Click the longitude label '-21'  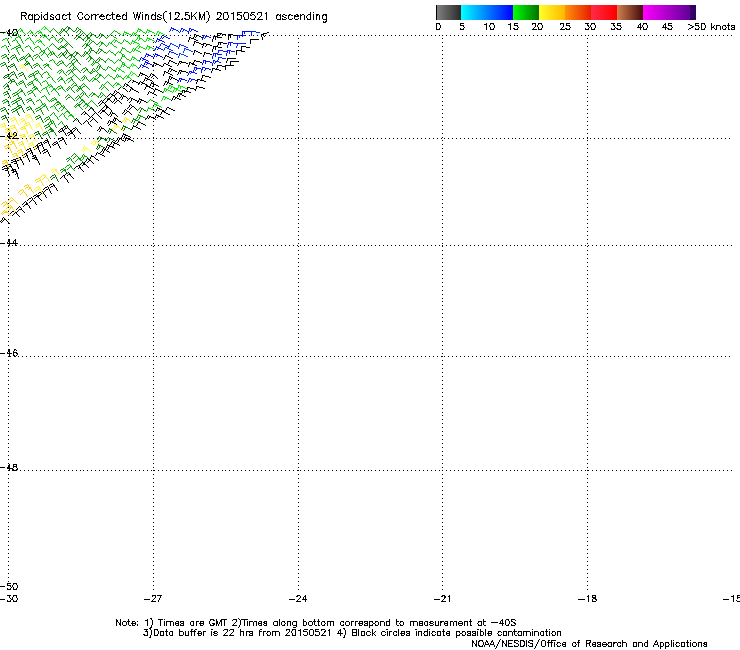pos(442,599)
